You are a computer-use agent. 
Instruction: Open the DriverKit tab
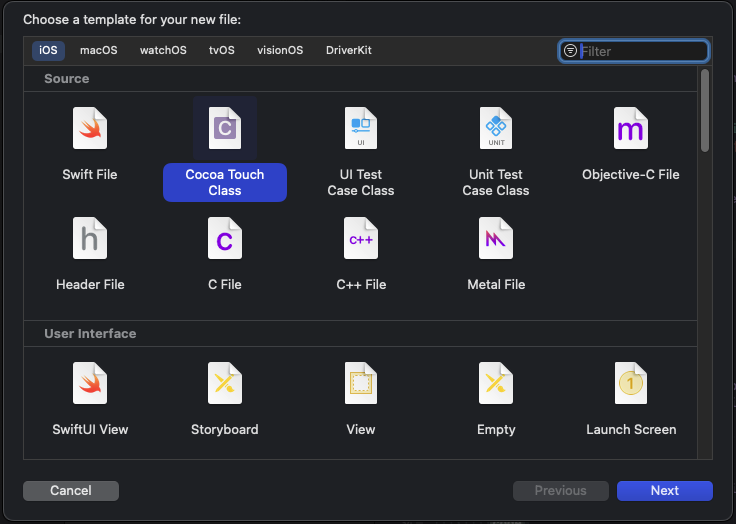click(x=349, y=50)
